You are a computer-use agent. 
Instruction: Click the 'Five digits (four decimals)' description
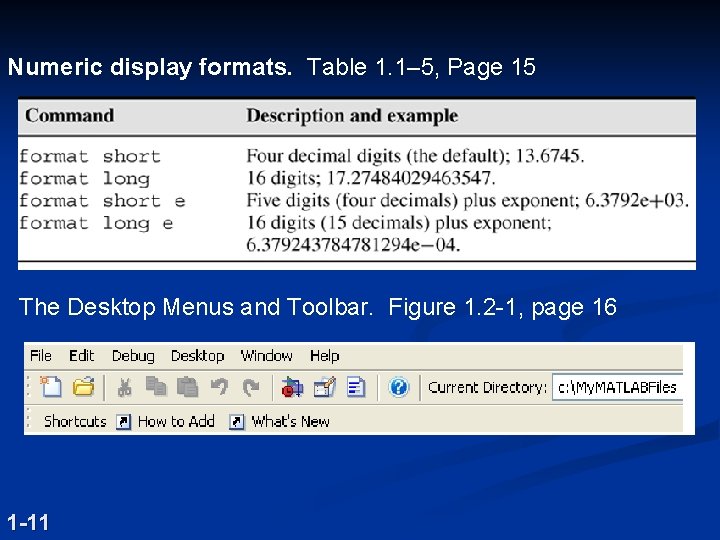coord(468,201)
